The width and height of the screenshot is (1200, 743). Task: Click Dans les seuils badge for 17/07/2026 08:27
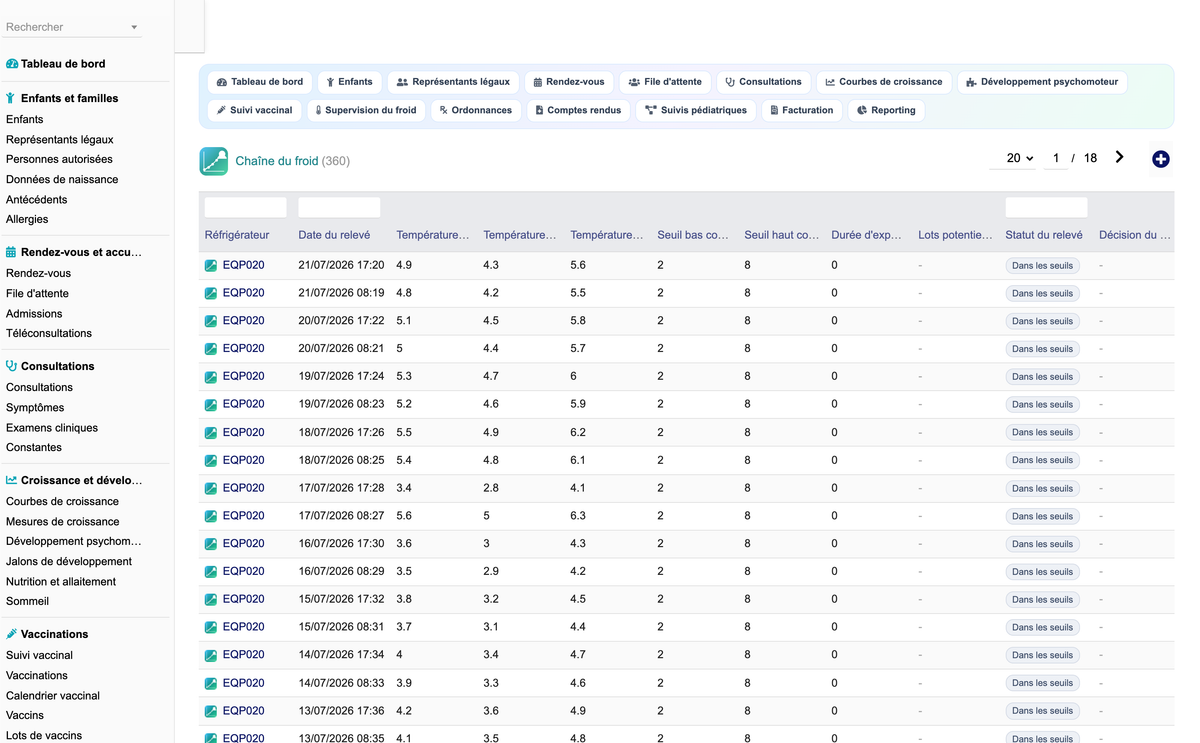point(1042,517)
